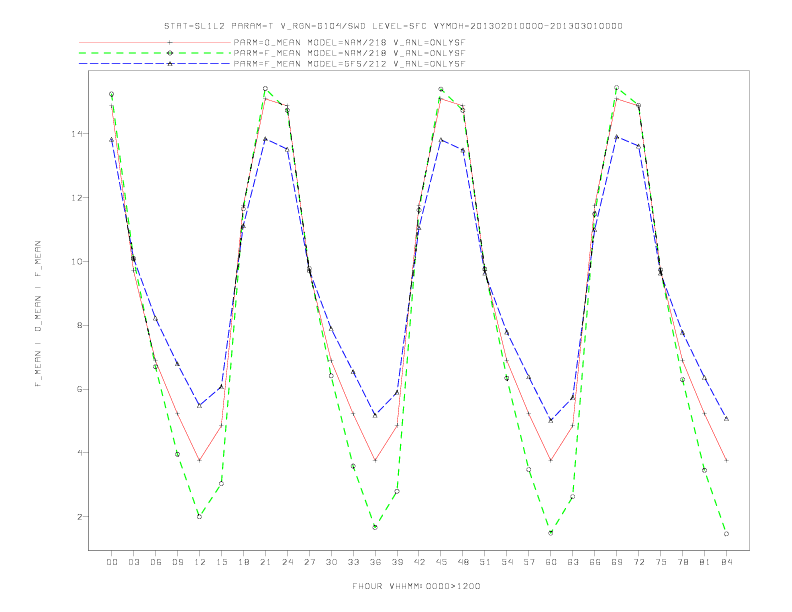Image resolution: width=792 pixels, height=612 pixels.
Task: Click x-axis tick label 81
Action: coord(705,562)
